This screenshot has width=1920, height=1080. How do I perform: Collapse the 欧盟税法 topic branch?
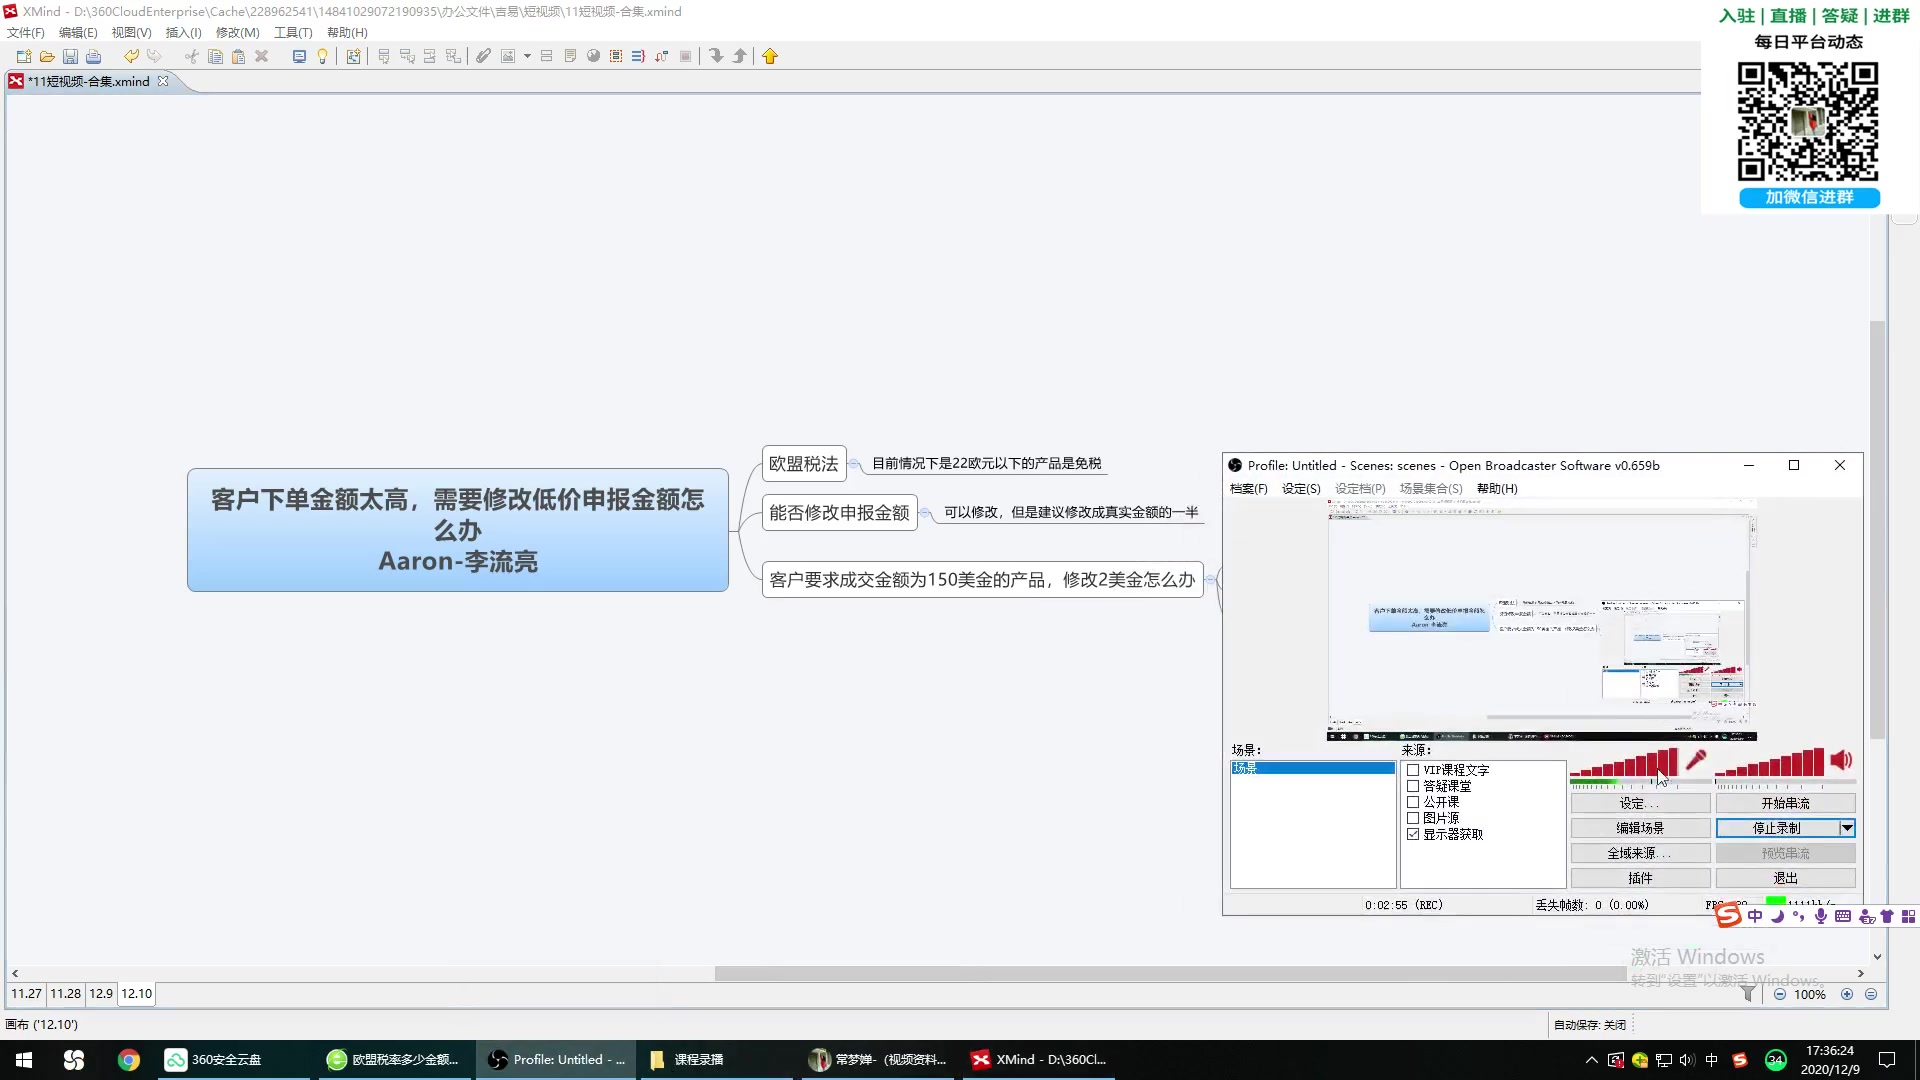[855, 464]
